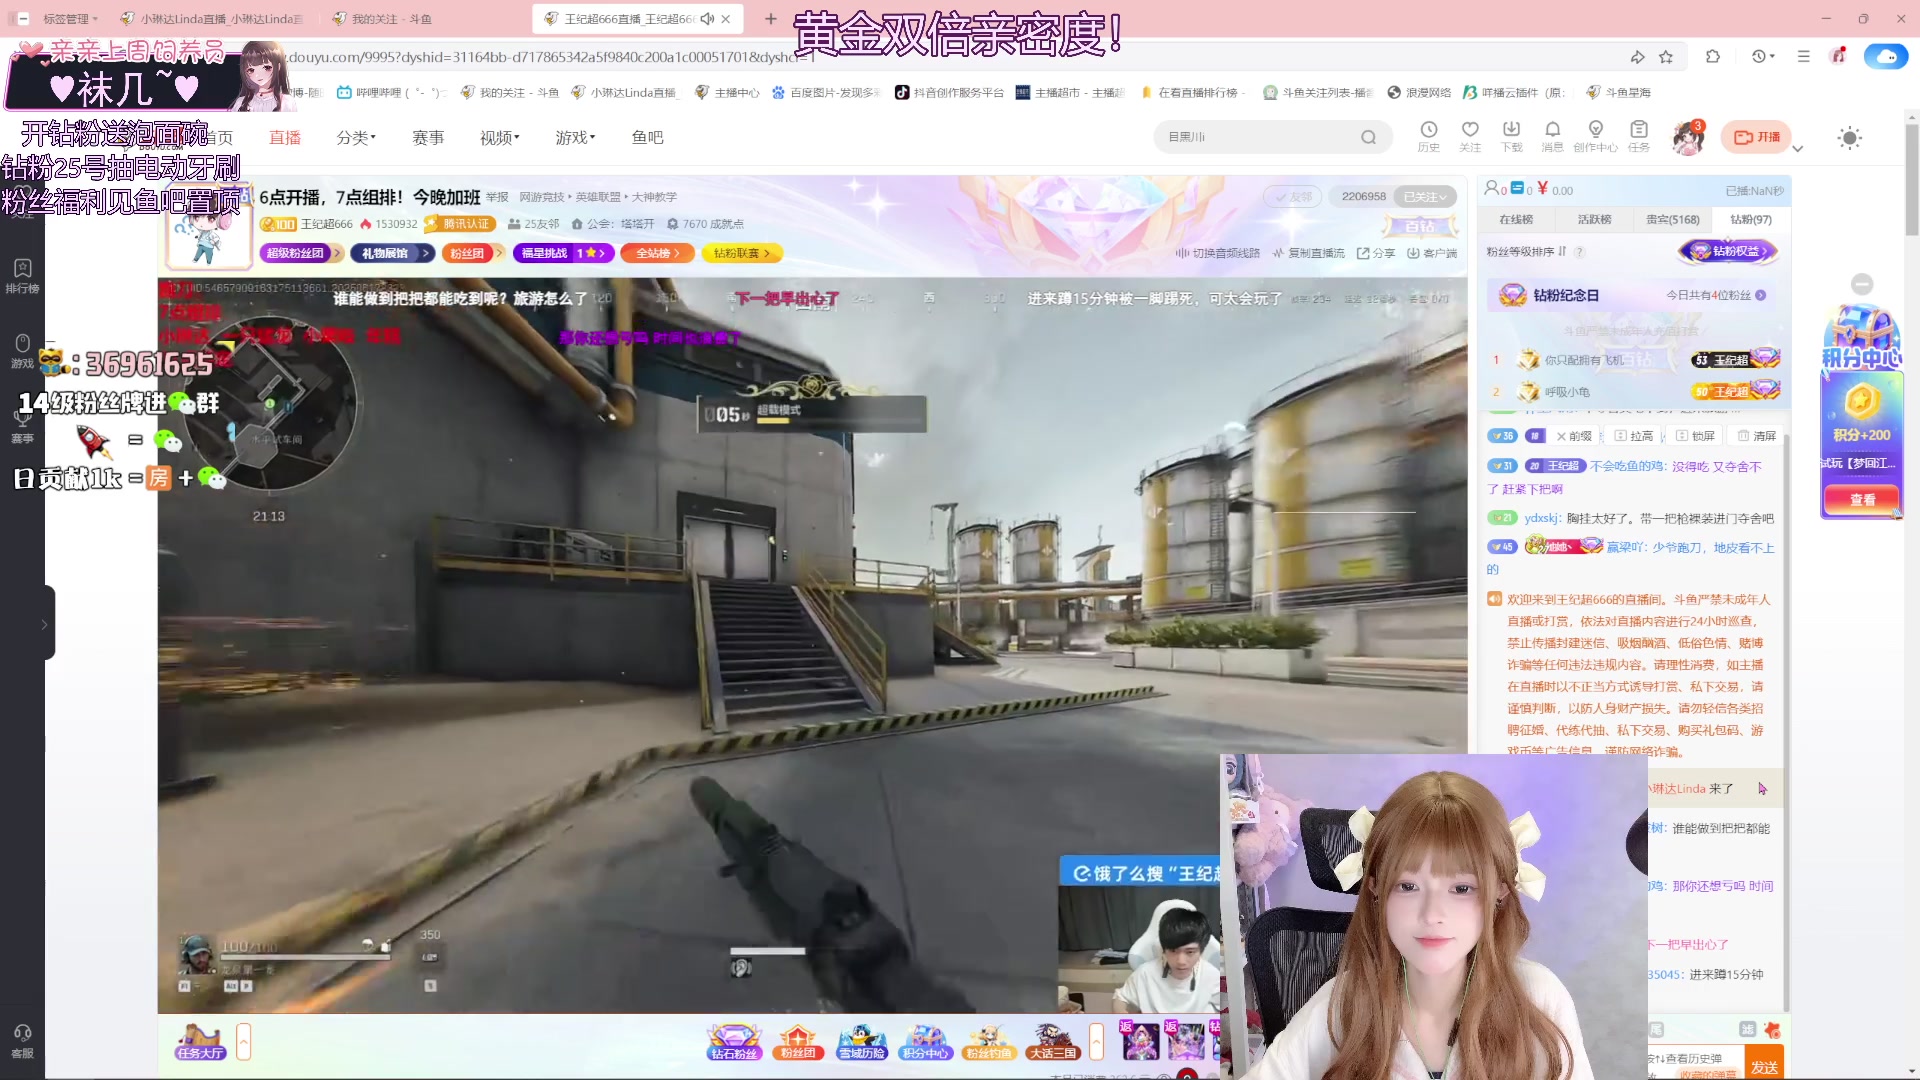Open the 客服 headset icon in sidebar

[x=22, y=1041]
